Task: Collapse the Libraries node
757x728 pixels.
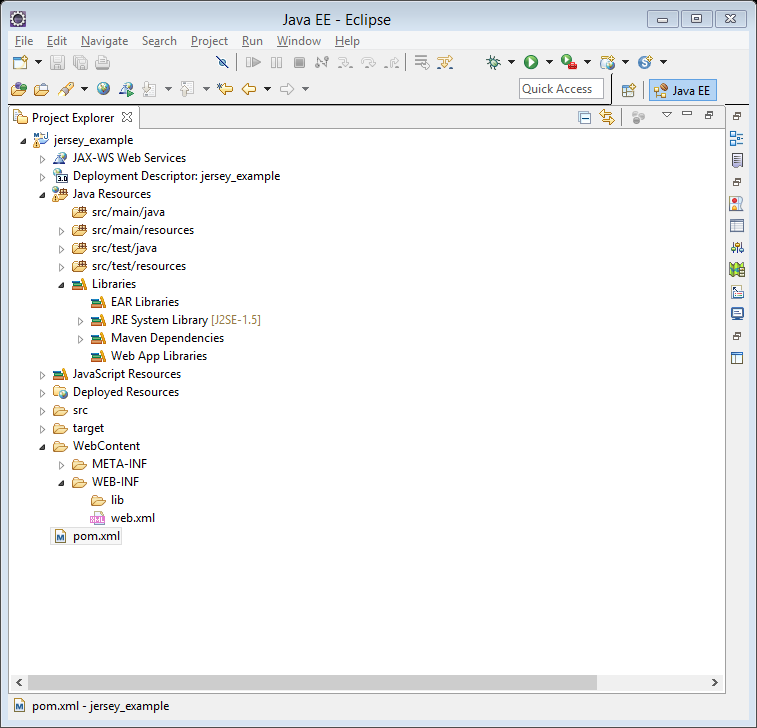Action: (x=61, y=285)
